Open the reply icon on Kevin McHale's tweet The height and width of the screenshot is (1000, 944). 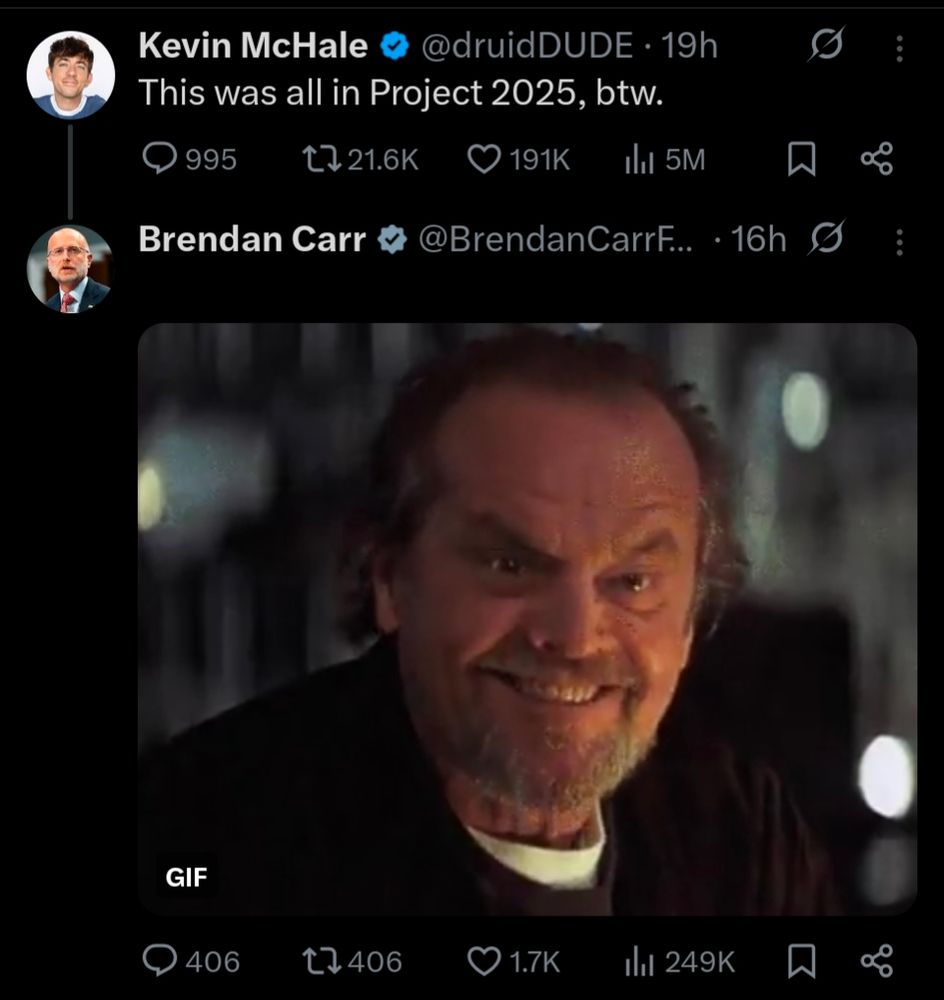161,159
